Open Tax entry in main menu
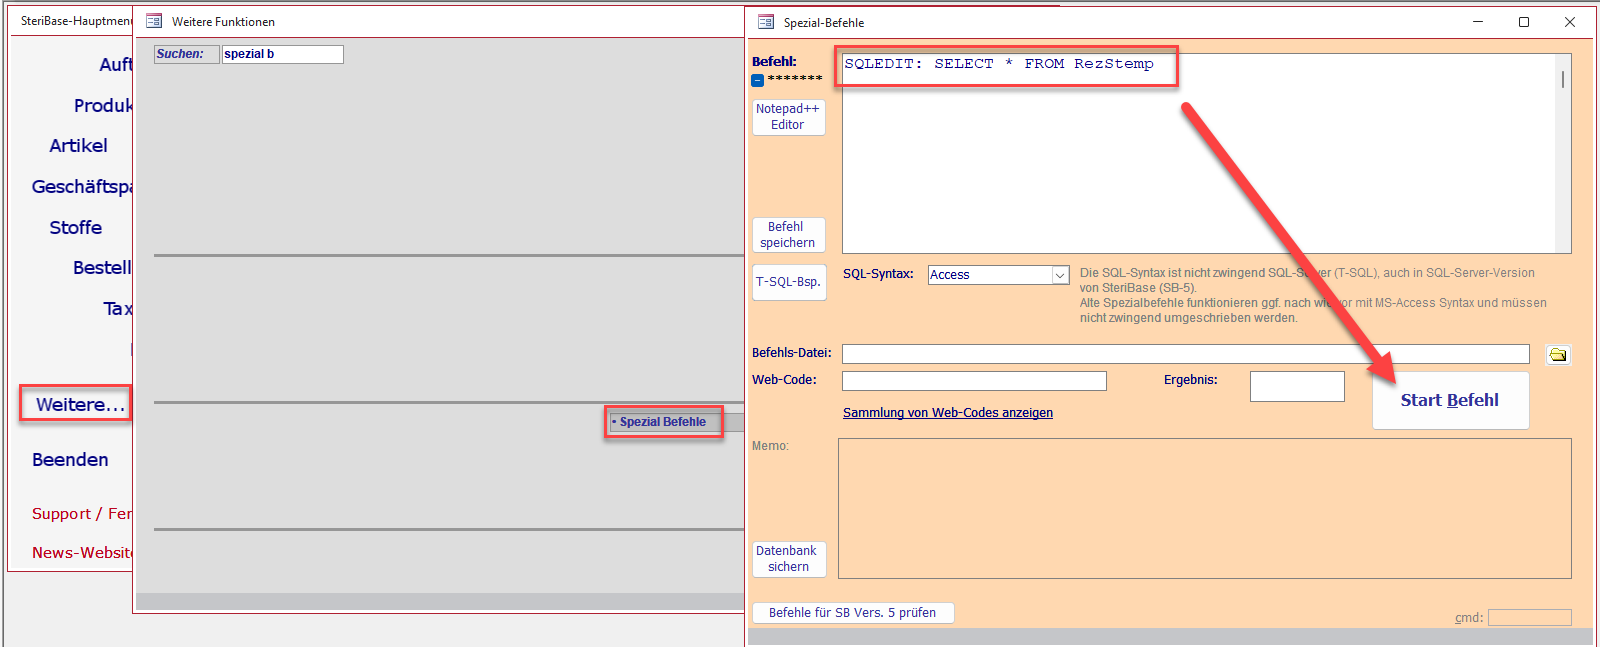Viewport: 1600px width, 647px height. tap(117, 309)
